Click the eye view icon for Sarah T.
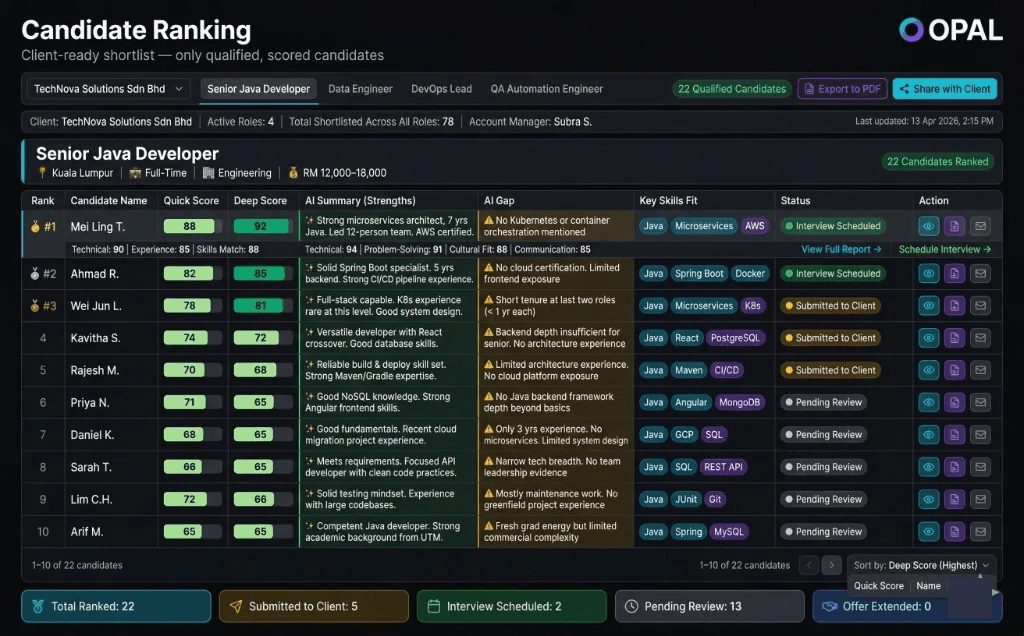 click(928, 467)
